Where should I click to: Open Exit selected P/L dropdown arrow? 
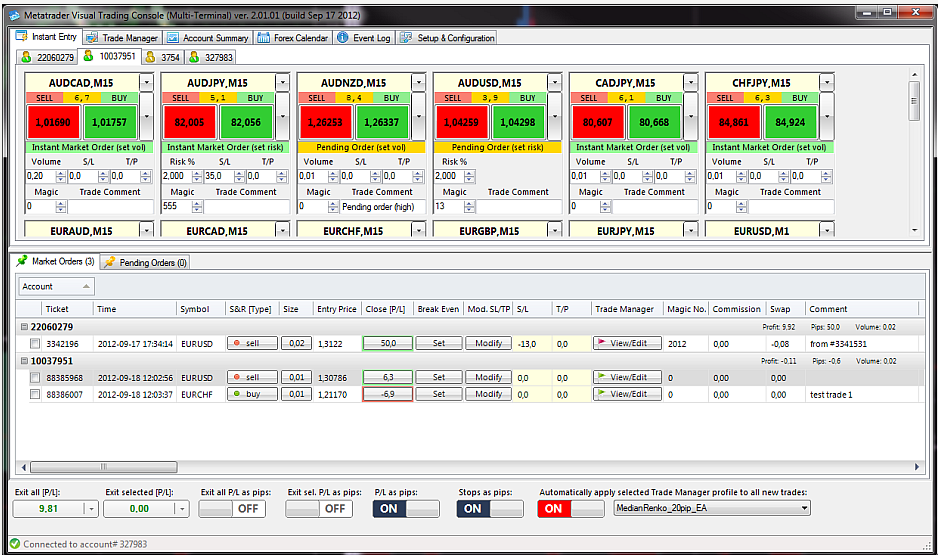click(x=182, y=509)
